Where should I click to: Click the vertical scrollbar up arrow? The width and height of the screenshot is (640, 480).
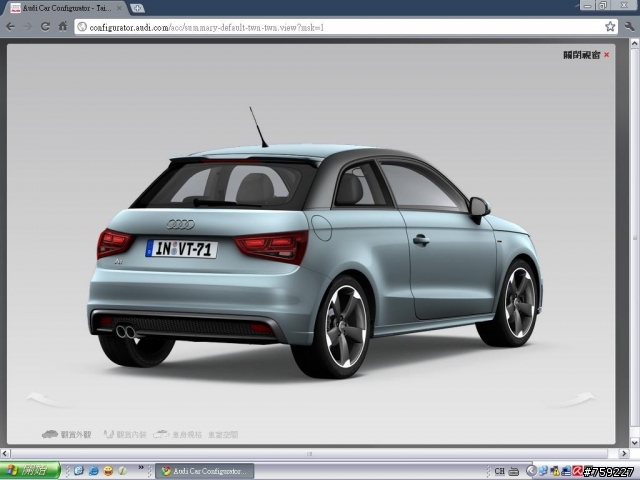[x=635, y=42]
